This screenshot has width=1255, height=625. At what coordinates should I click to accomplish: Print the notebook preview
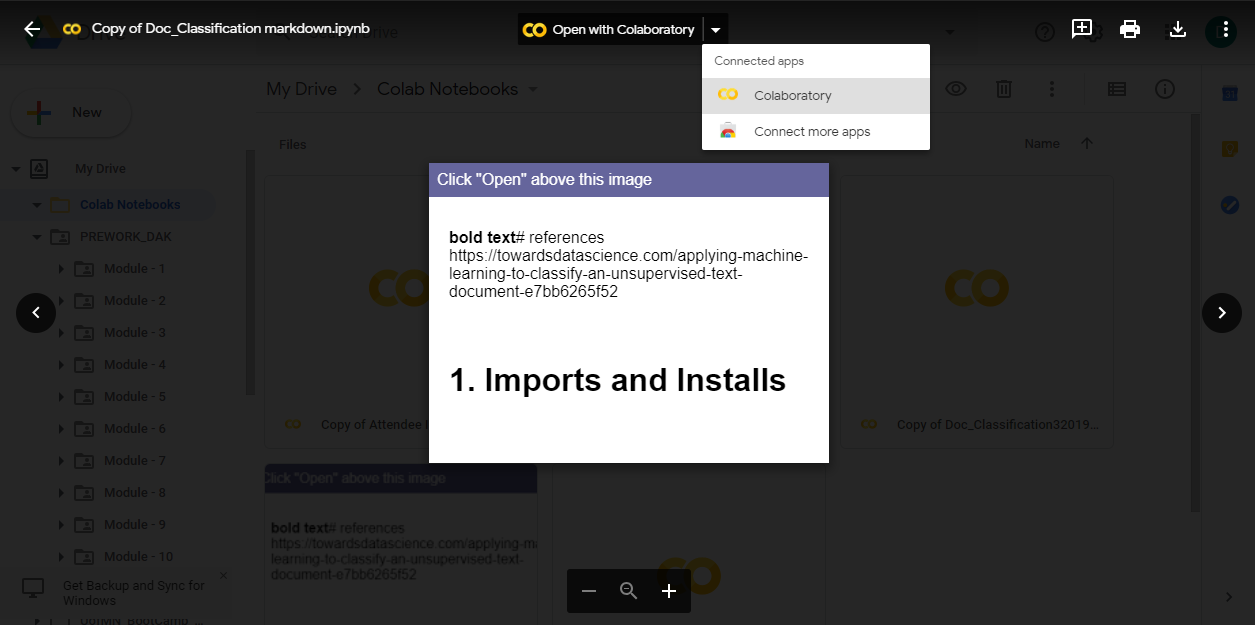pyautogui.click(x=1130, y=29)
